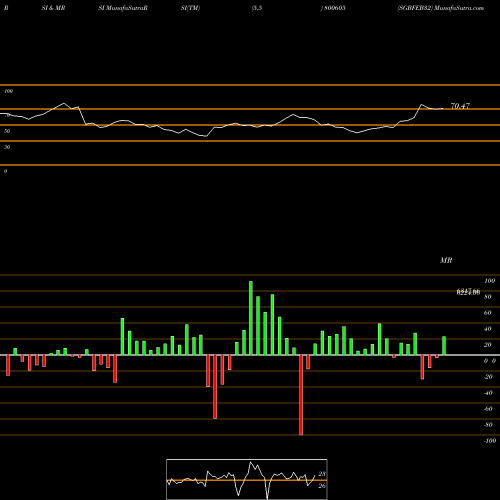Click the RSI axis label 0 on the left
The height and width of the screenshot is (500, 500).
(x=5, y=171)
